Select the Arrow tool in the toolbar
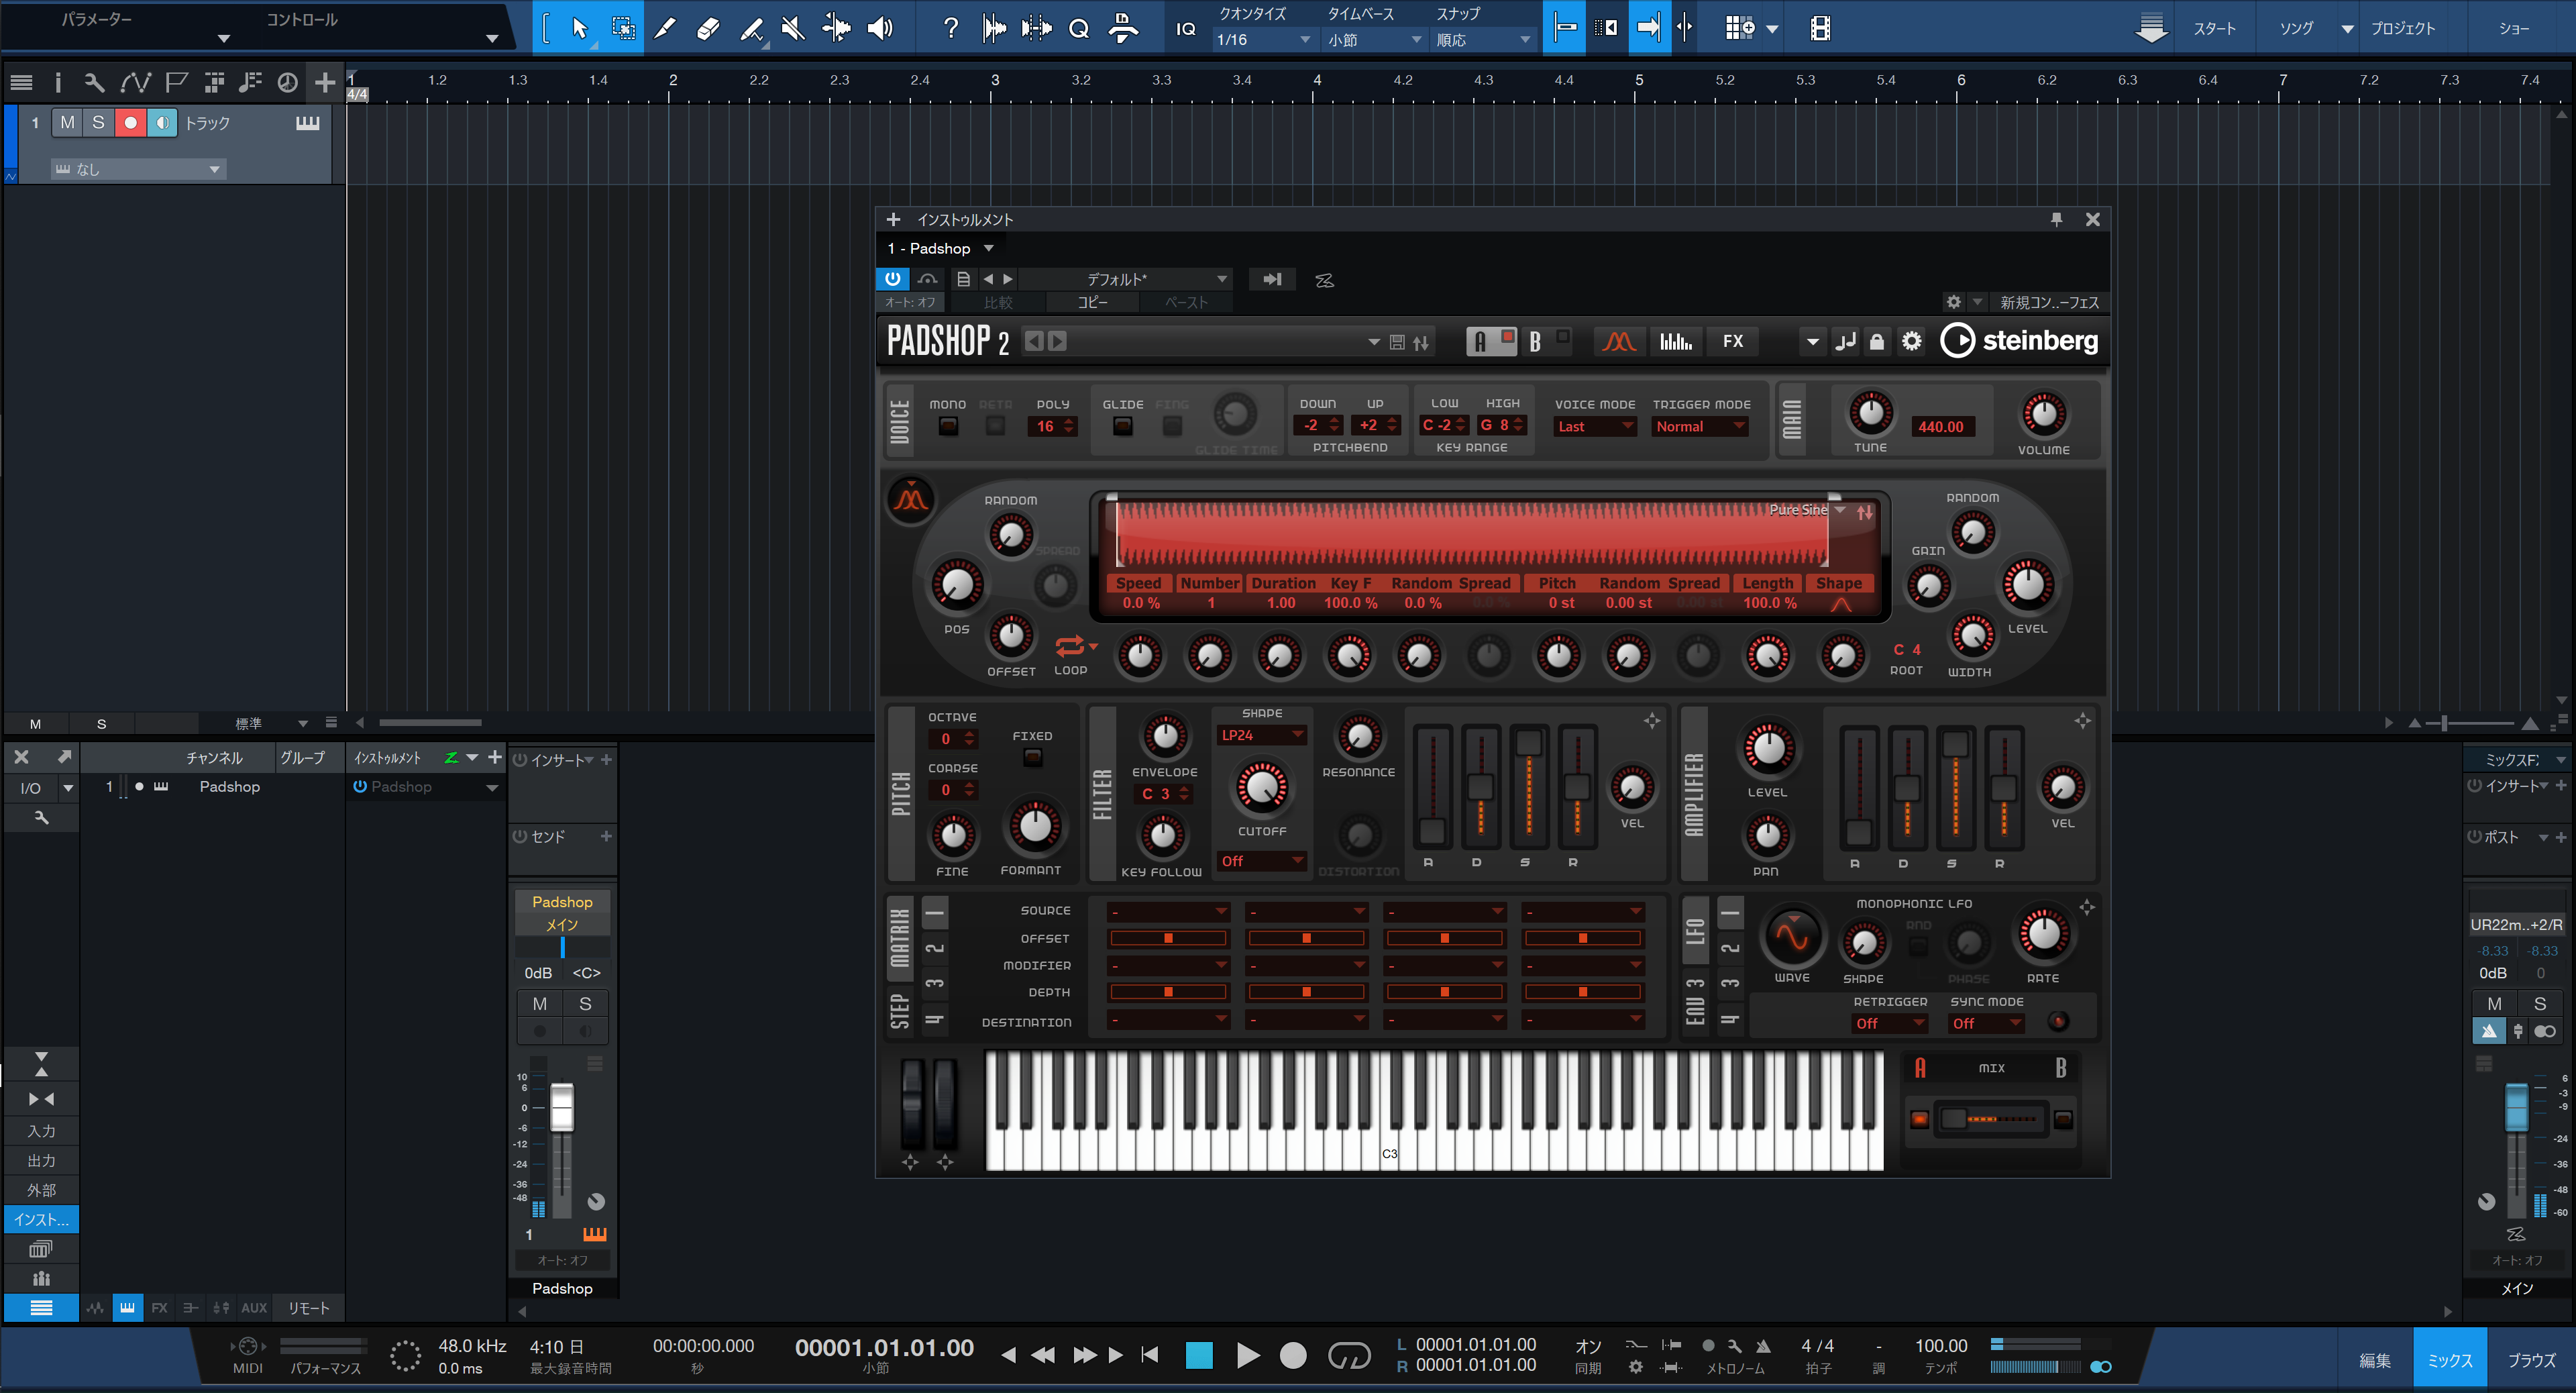 pyautogui.click(x=579, y=28)
